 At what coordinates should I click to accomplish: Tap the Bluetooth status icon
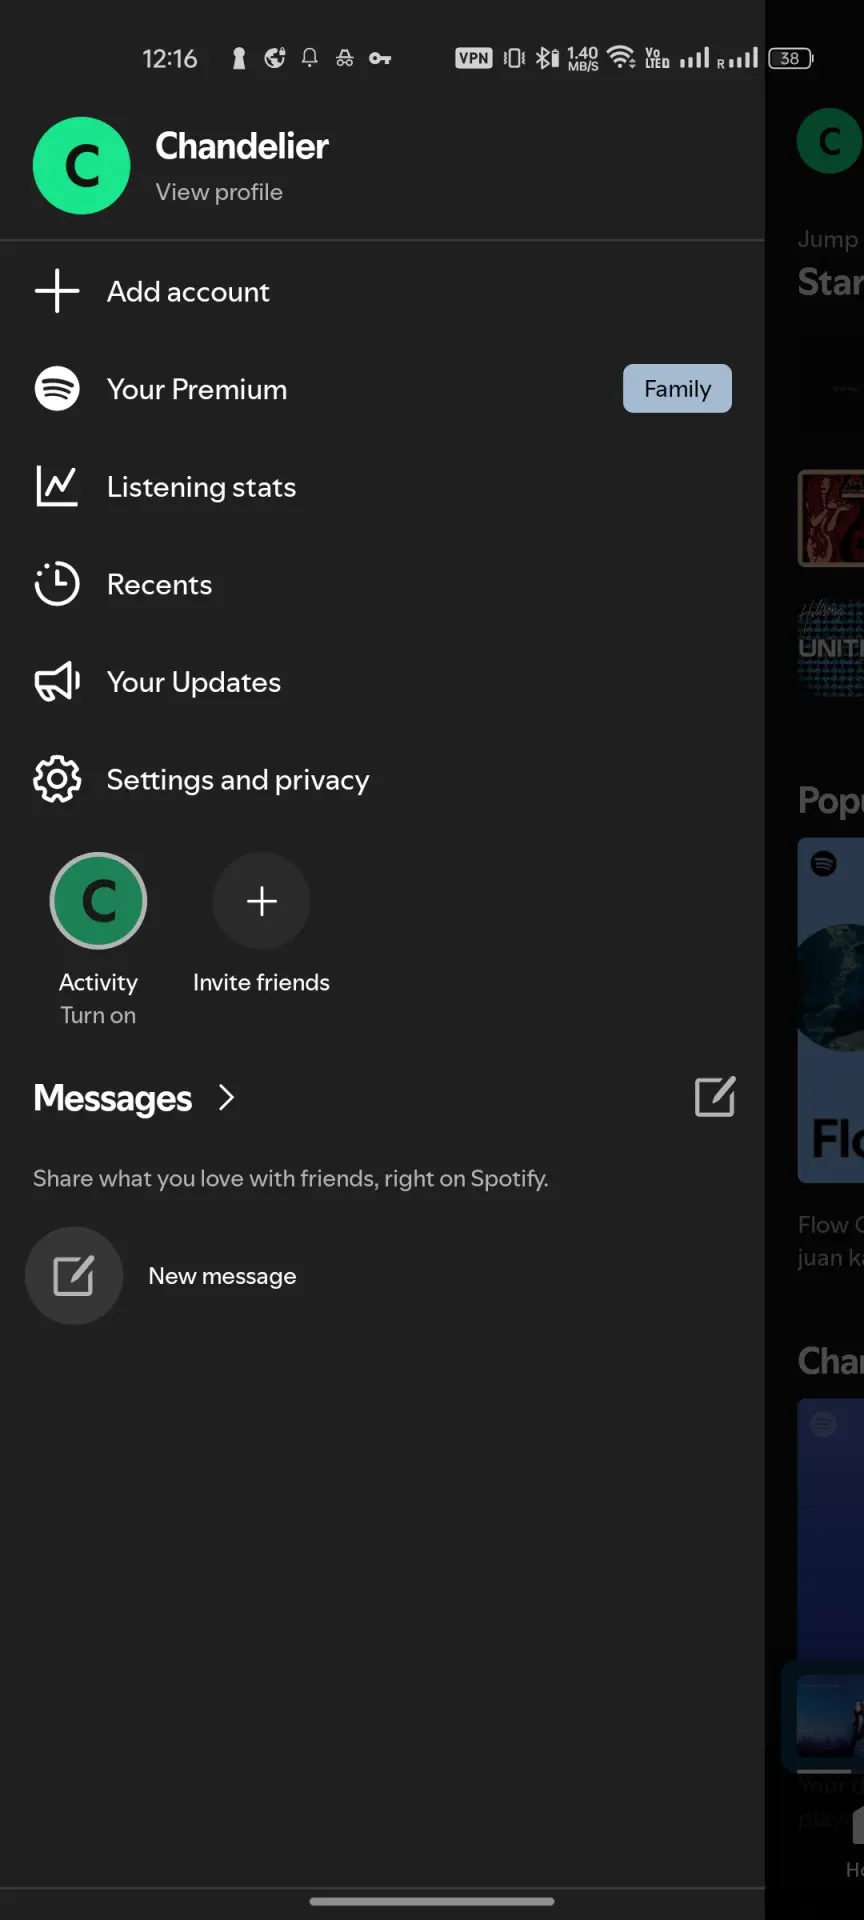[546, 58]
